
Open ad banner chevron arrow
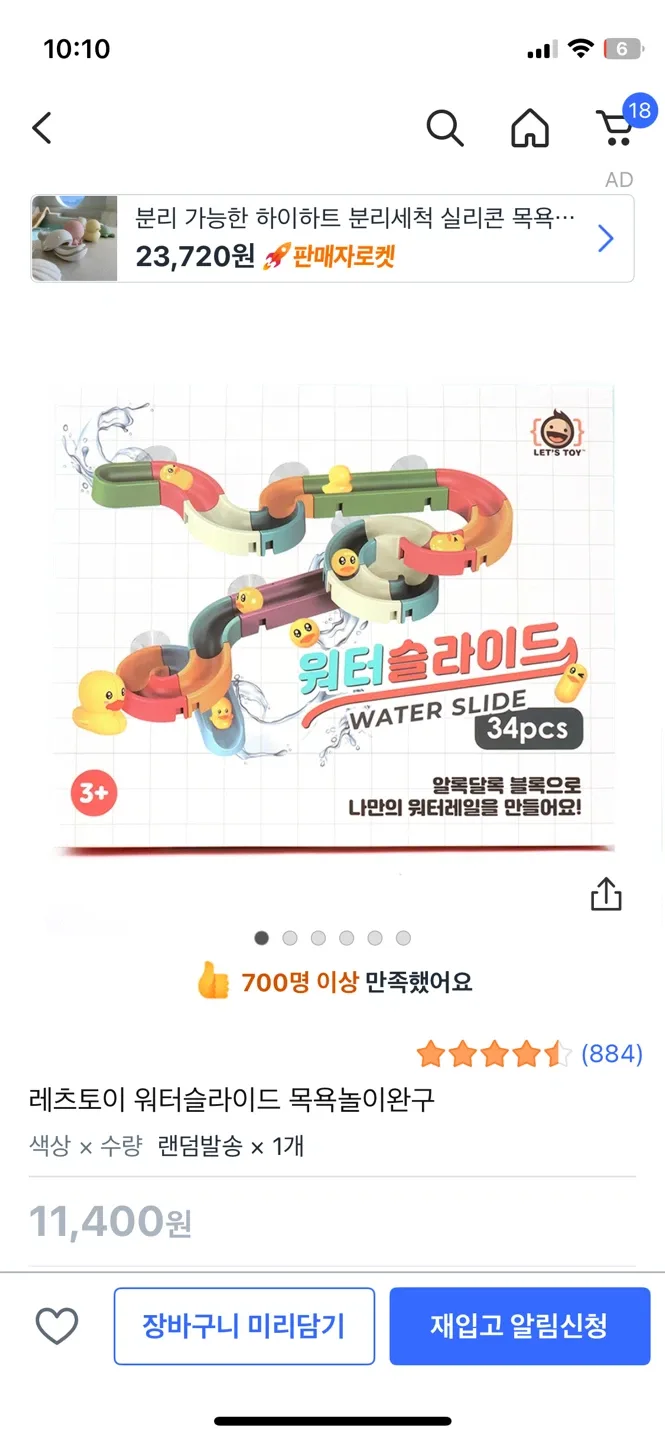[x=605, y=239]
